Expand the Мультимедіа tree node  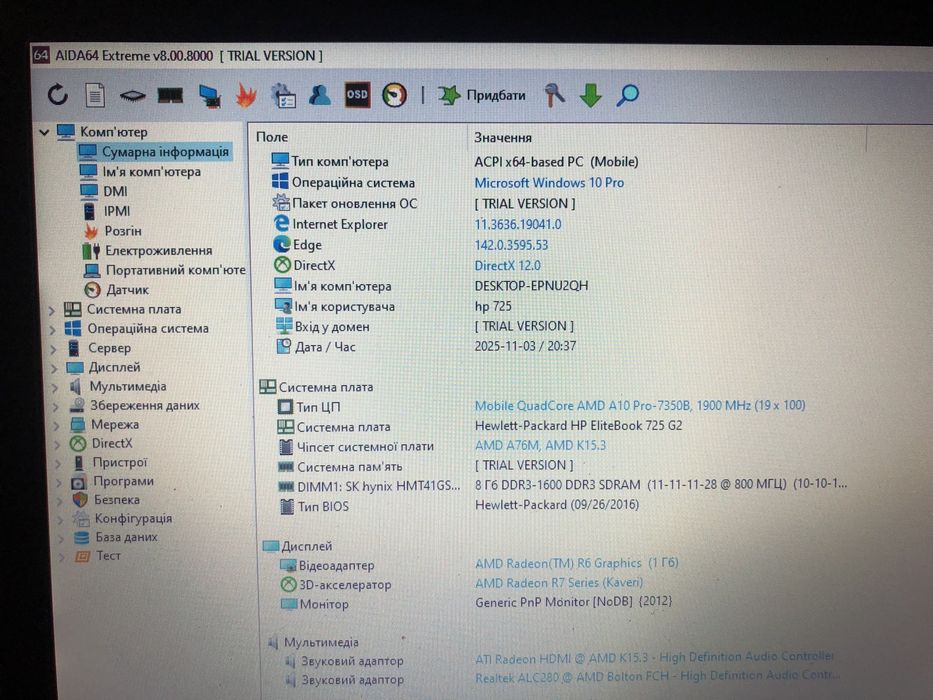tap(55, 388)
